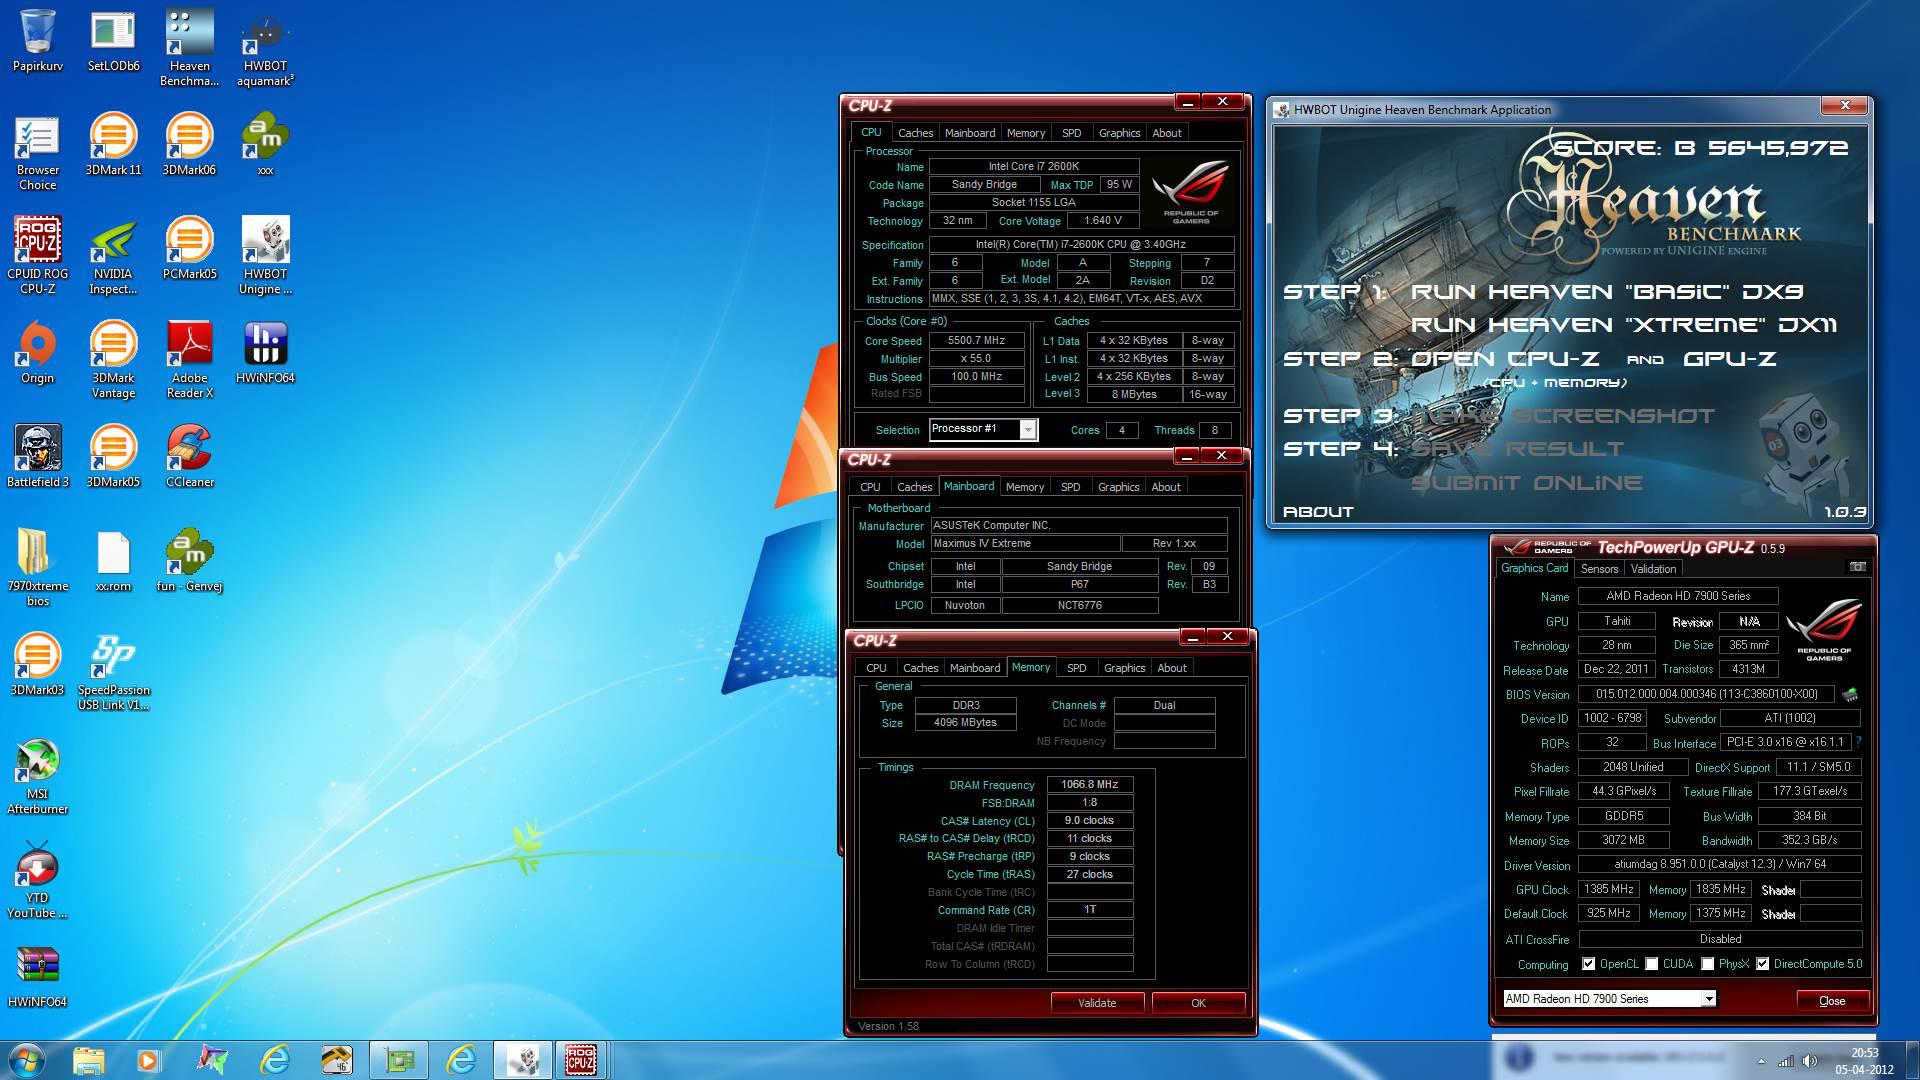Click GPU-Z screenshot camera icon
The height and width of the screenshot is (1080, 1920).
click(x=1857, y=567)
